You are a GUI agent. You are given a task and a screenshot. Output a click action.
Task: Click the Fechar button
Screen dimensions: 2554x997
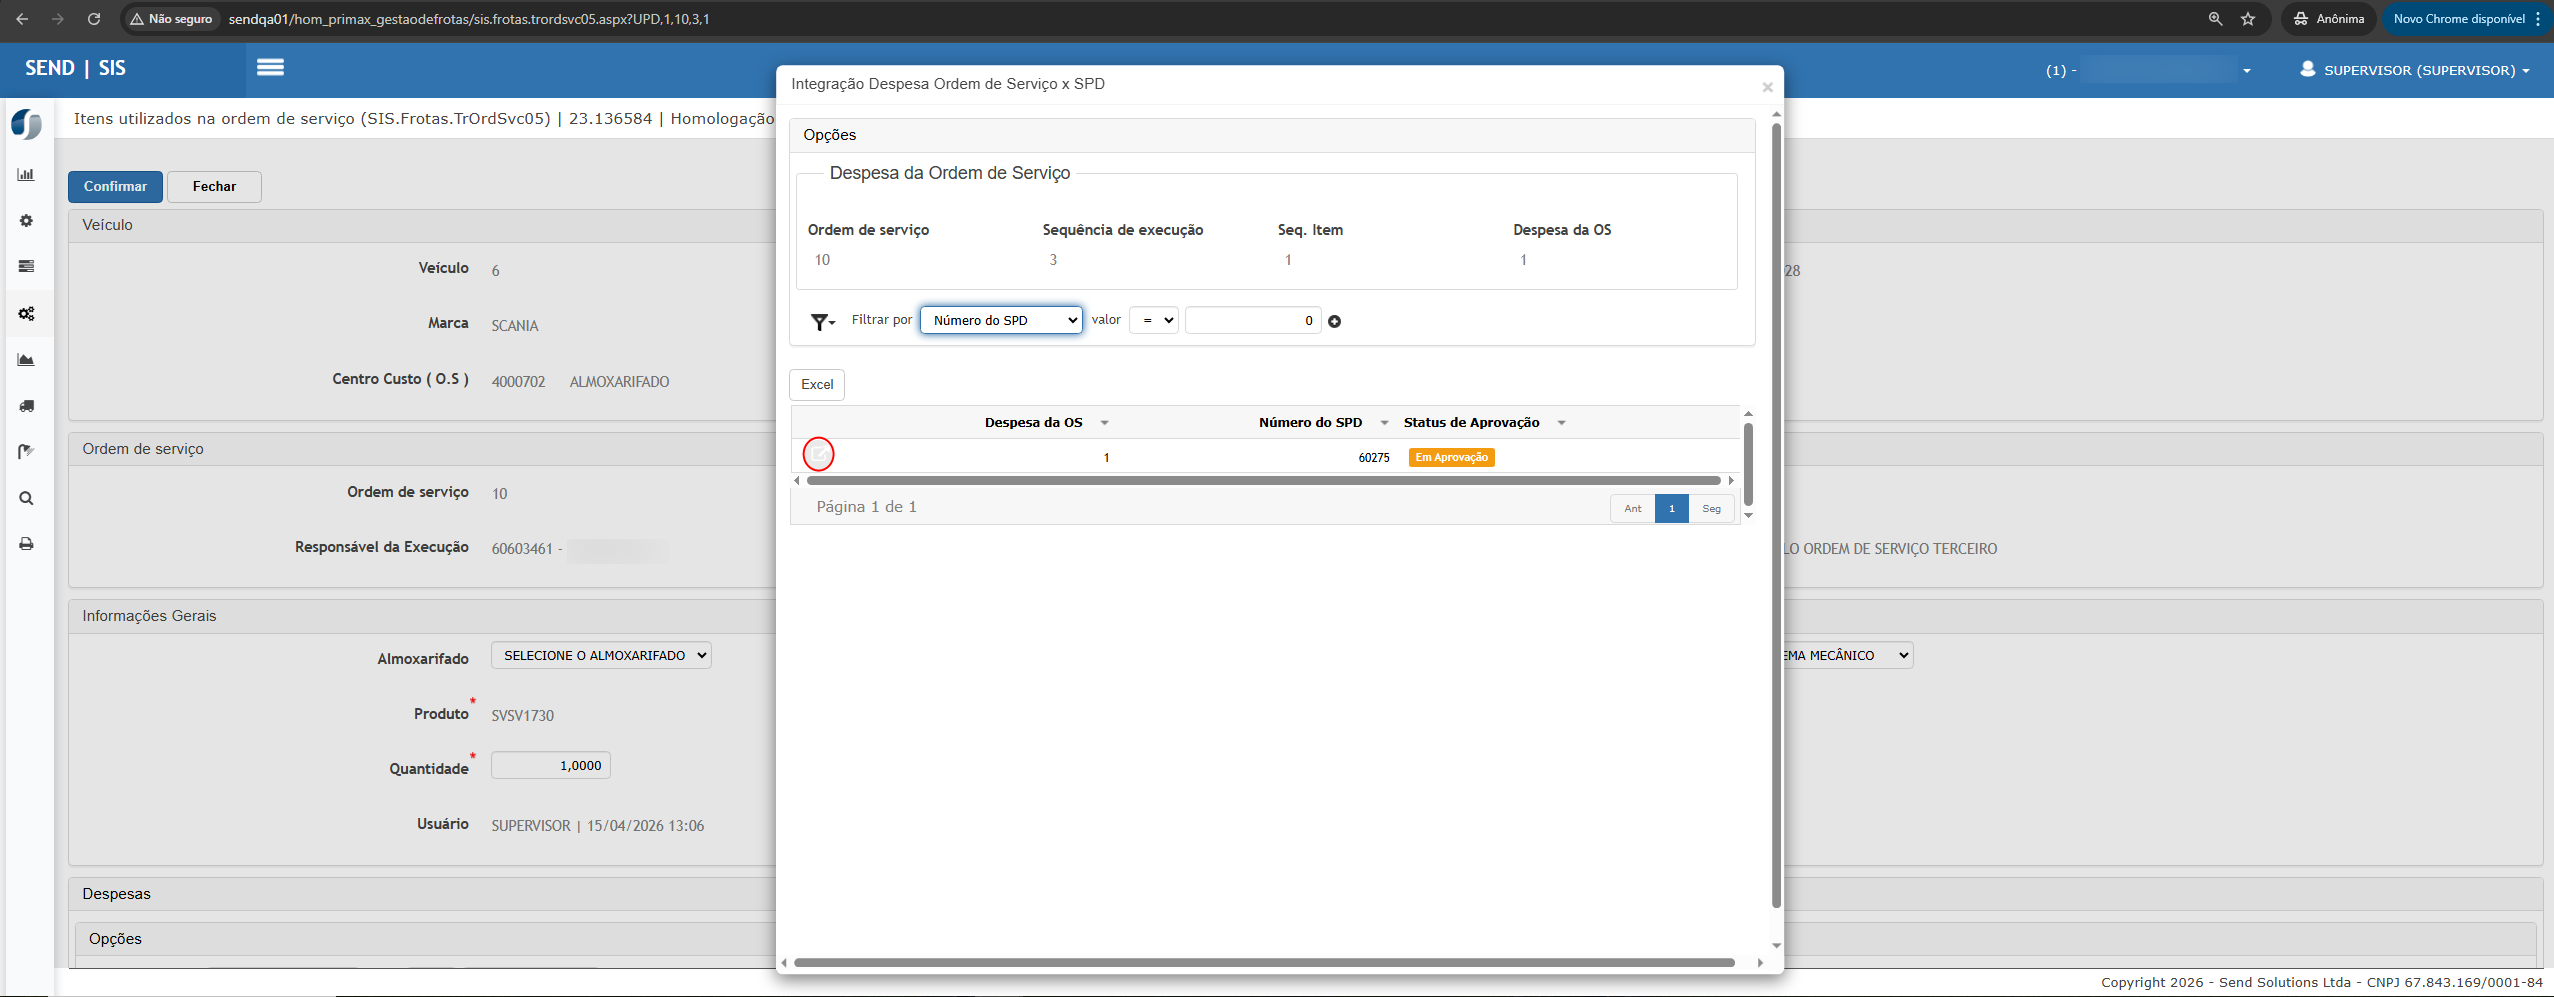[214, 187]
